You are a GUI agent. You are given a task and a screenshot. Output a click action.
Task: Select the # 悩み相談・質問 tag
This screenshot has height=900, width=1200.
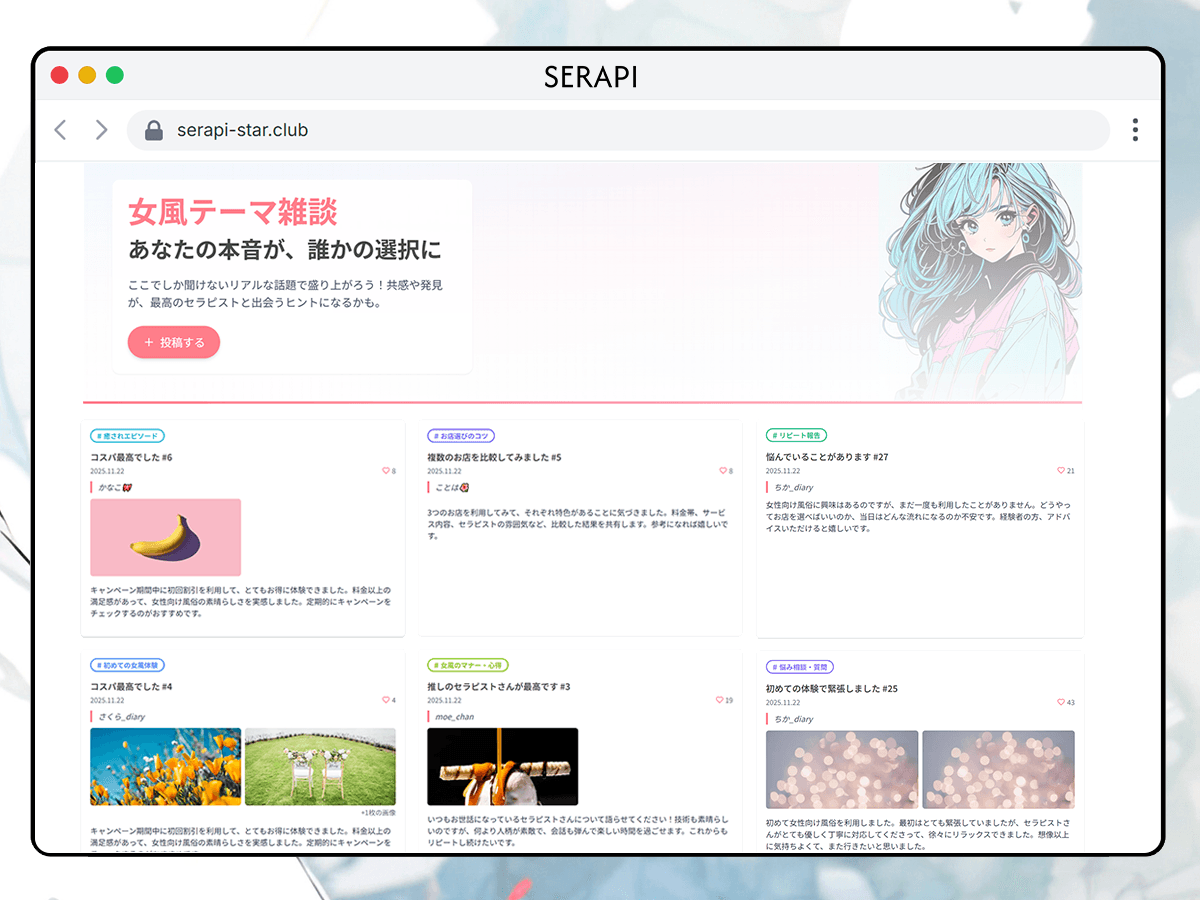coord(800,667)
